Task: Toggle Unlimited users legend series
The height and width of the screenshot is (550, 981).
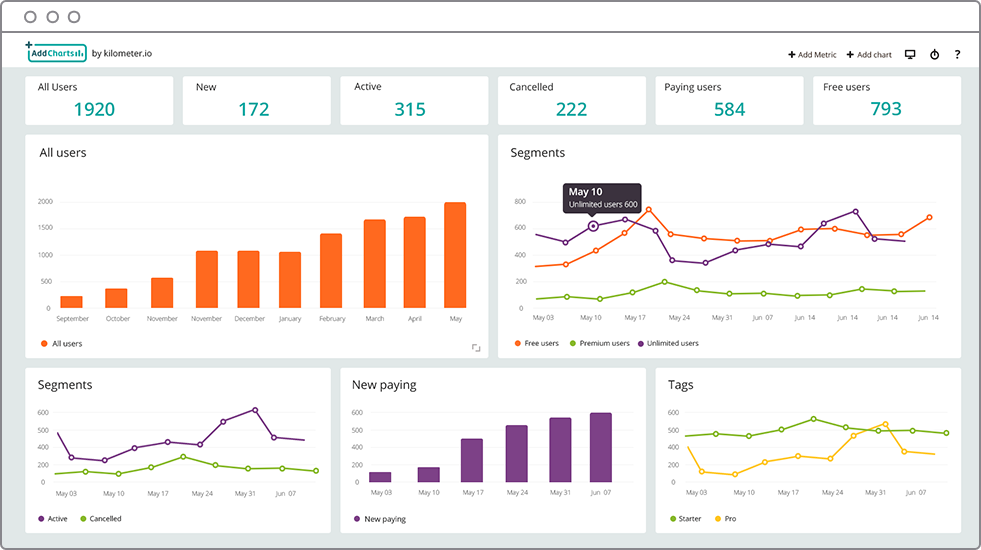Action: pyautogui.click(x=668, y=343)
